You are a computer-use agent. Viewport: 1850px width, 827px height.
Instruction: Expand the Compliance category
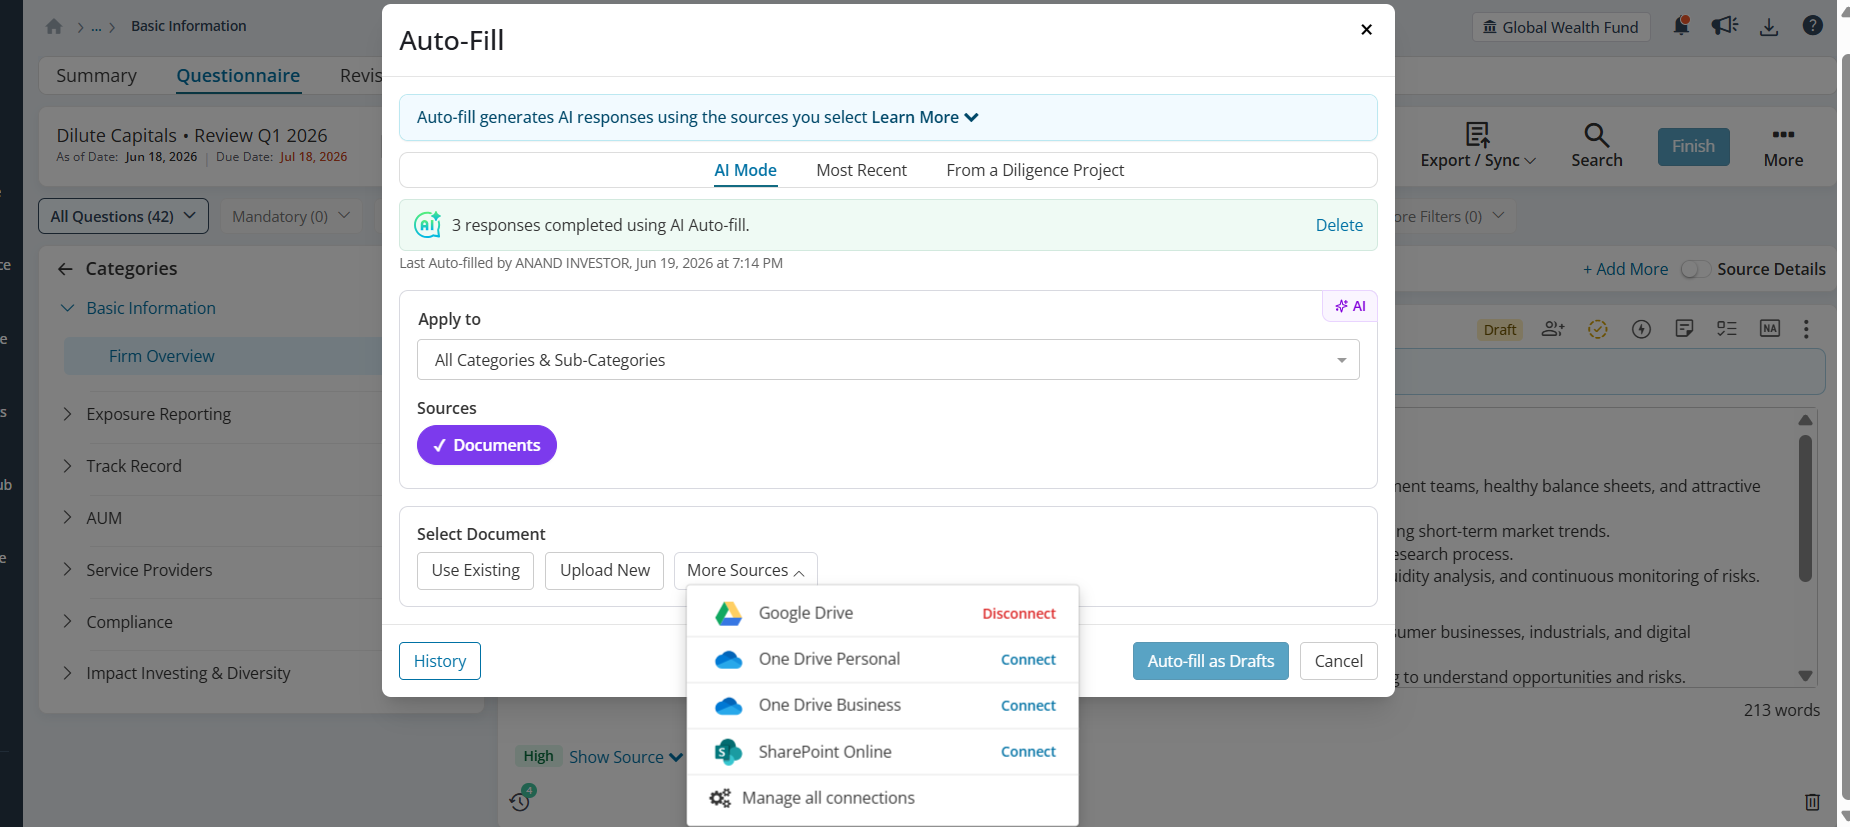point(67,622)
